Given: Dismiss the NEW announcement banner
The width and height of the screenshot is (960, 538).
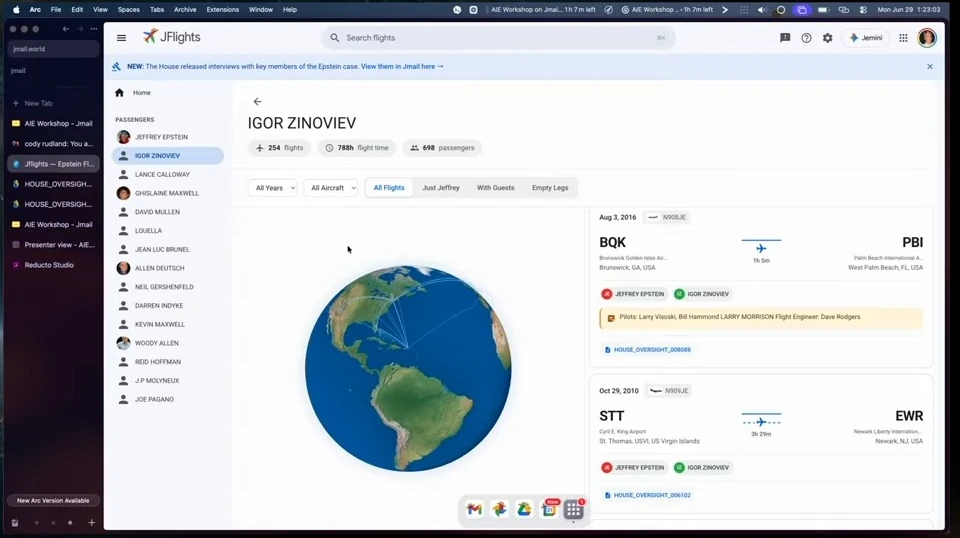Looking at the screenshot, I should 929,66.
